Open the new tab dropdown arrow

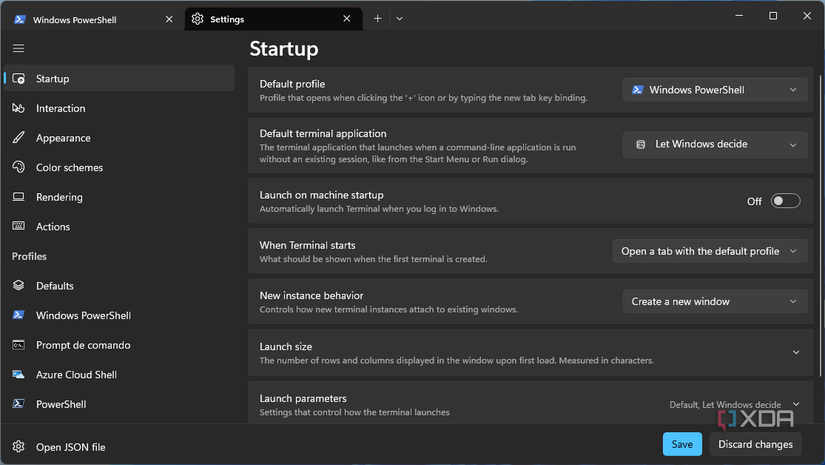coord(399,18)
